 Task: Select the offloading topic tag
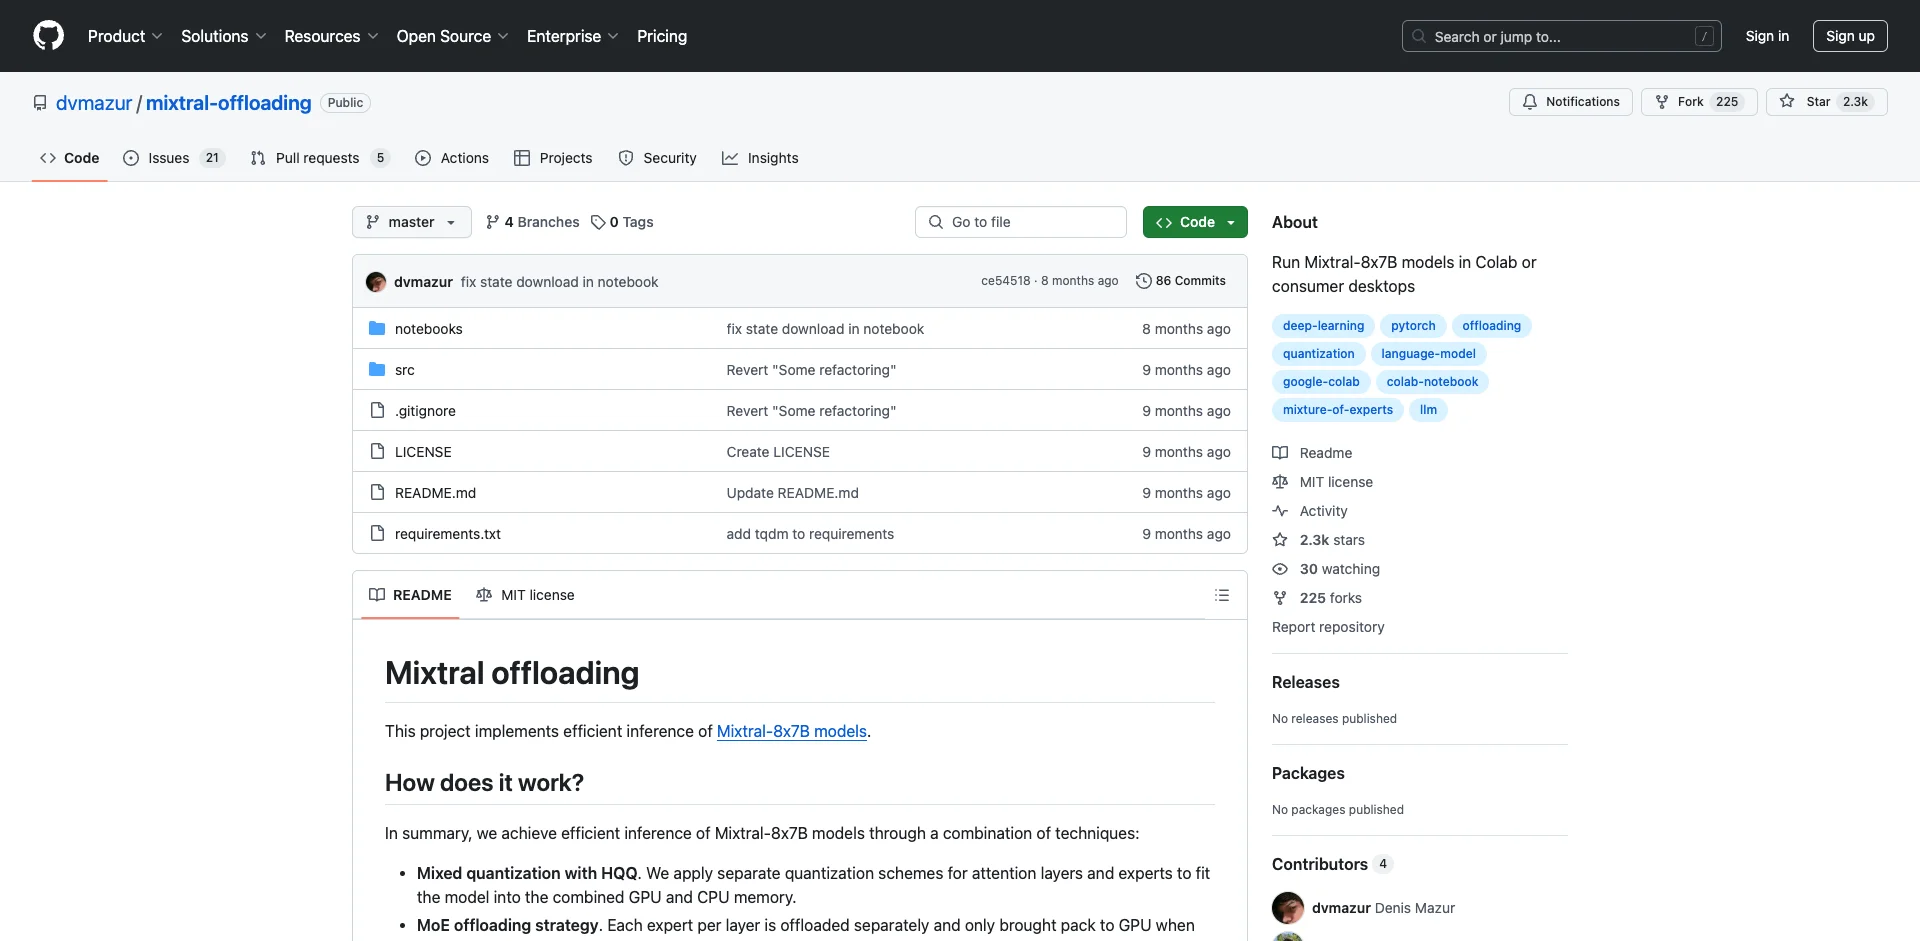tap(1491, 326)
